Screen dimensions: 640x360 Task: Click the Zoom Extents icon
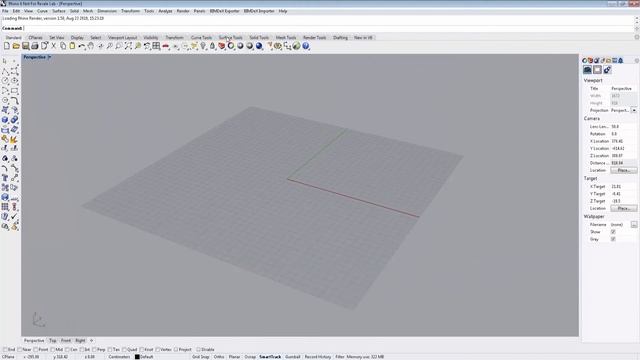pyautogui.click(x=128, y=46)
